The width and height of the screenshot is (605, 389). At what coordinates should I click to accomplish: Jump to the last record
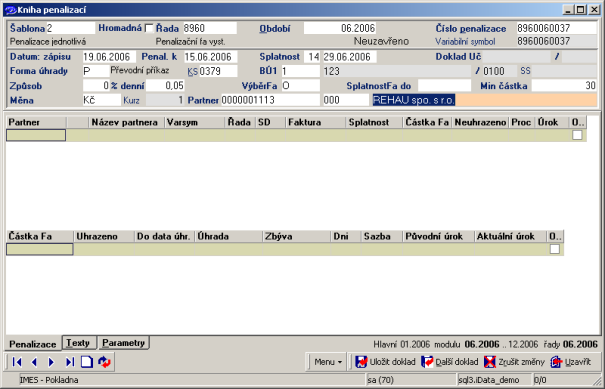tap(69, 362)
